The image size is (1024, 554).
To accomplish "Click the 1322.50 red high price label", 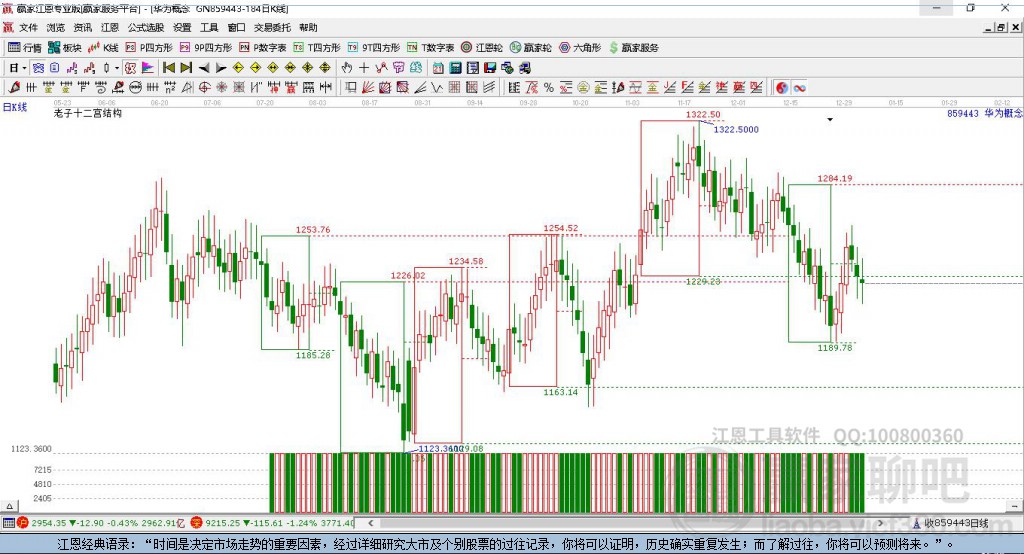I will coord(703,114).
